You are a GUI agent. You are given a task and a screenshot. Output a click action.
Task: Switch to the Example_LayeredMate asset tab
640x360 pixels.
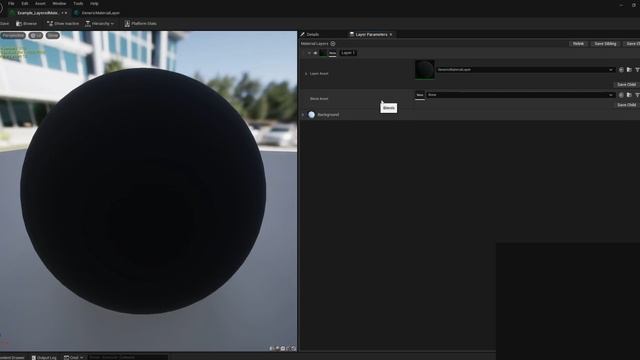pos(37,13)
